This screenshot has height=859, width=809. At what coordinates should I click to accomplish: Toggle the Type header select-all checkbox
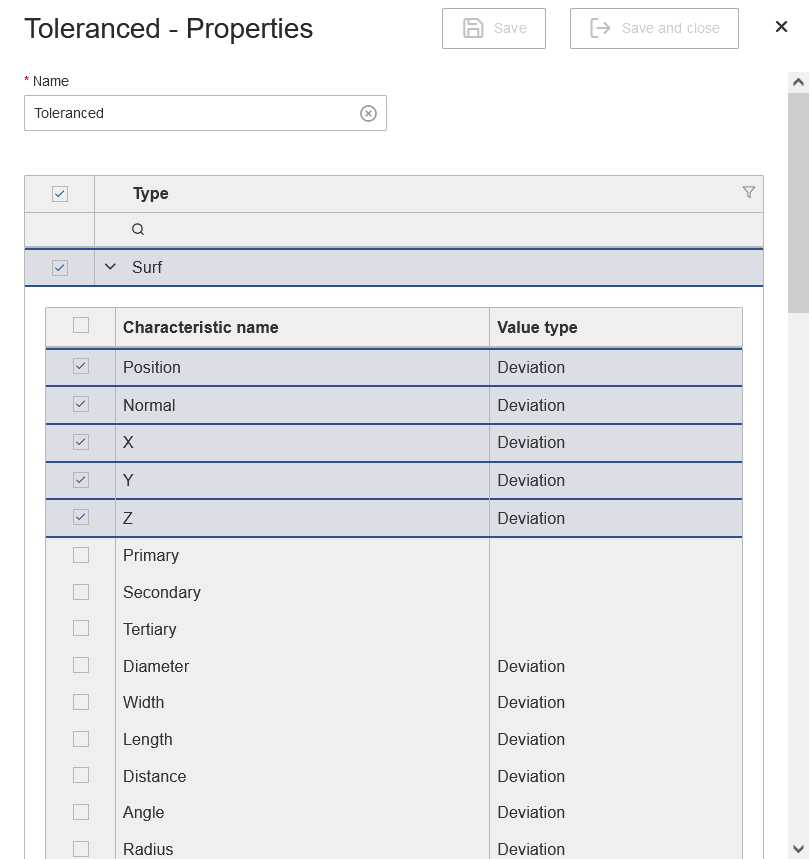tap(60, 193)
